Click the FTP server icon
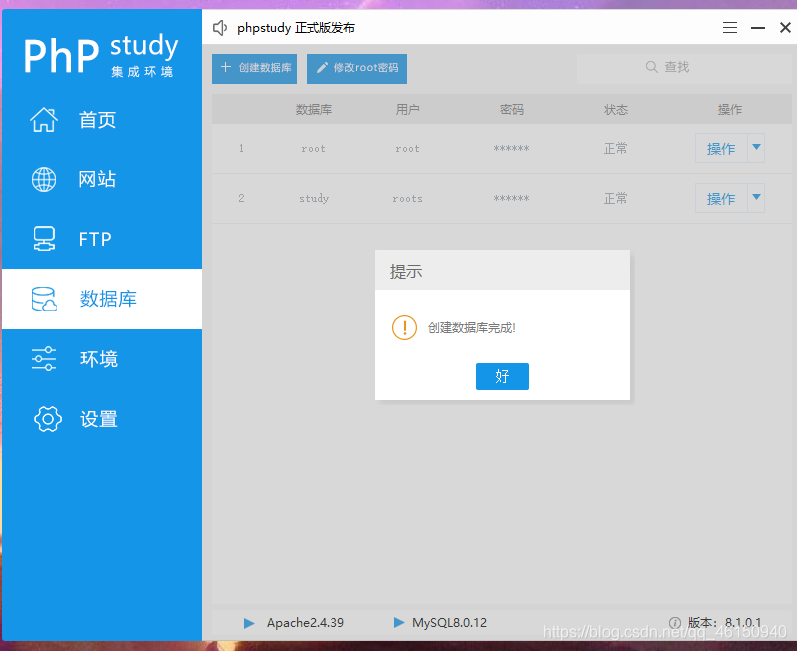 (44, 239)
